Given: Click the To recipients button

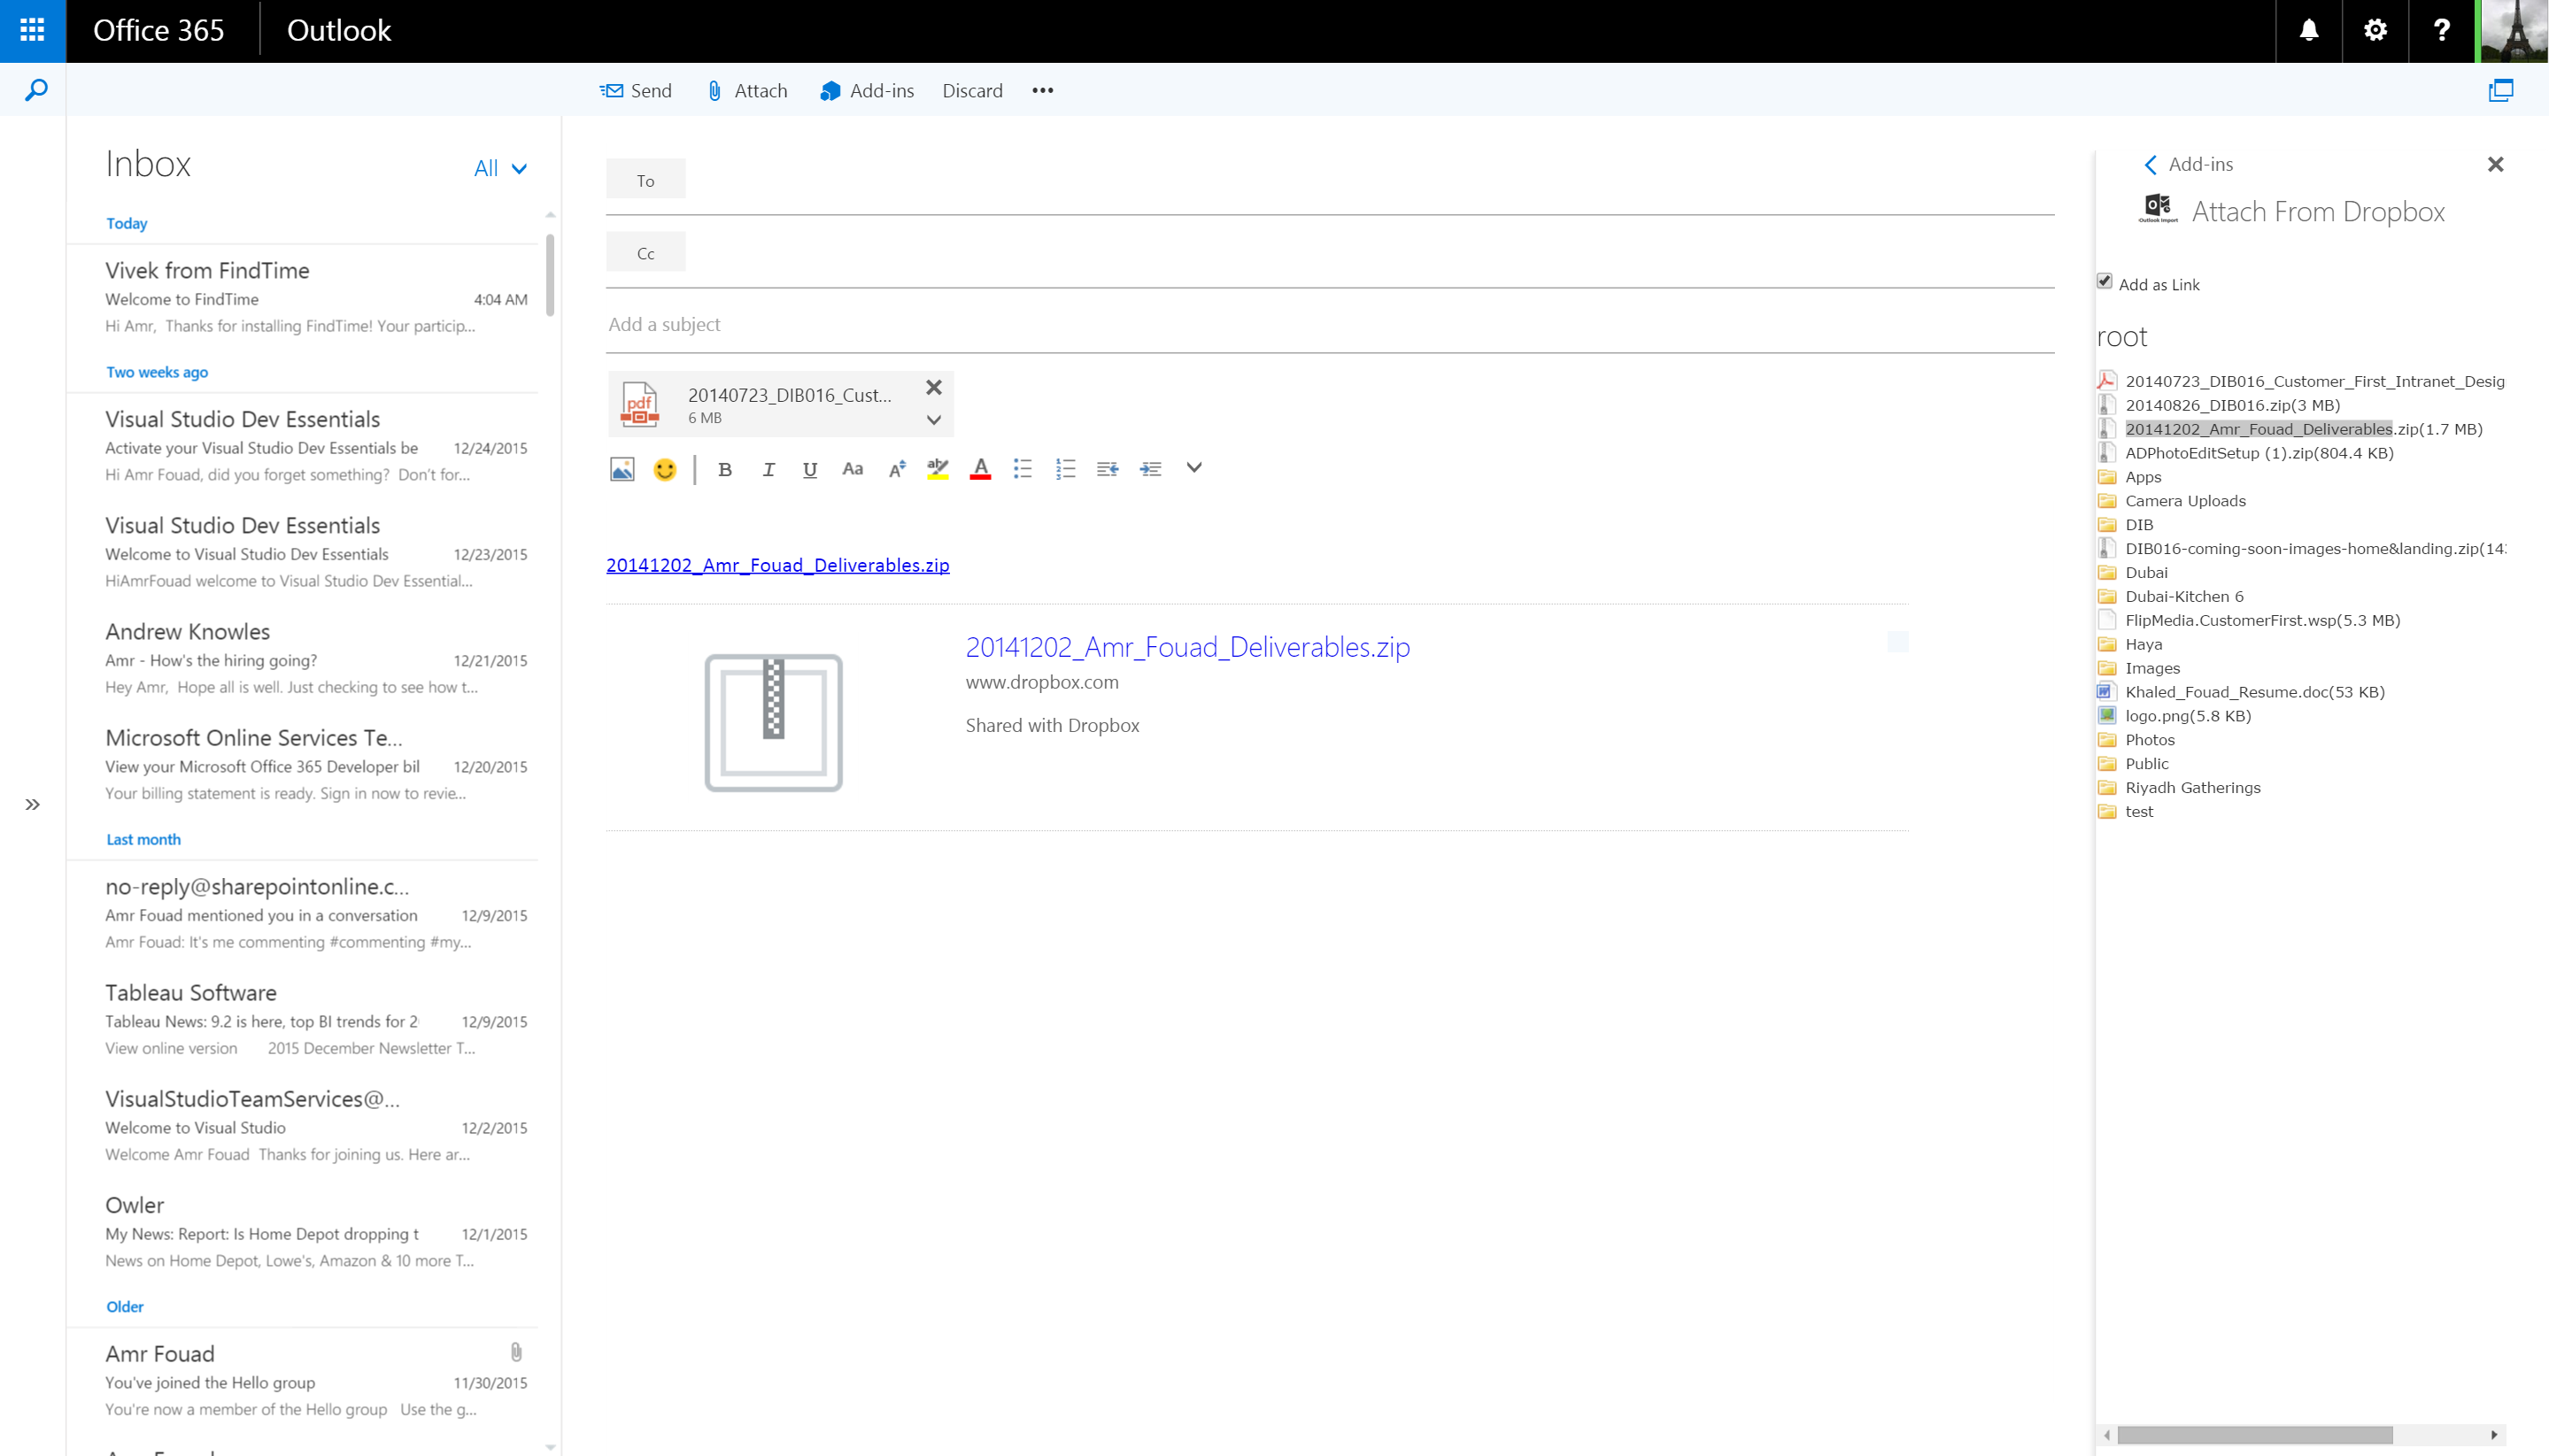Looking at the screenshot, I should [646, 180].
